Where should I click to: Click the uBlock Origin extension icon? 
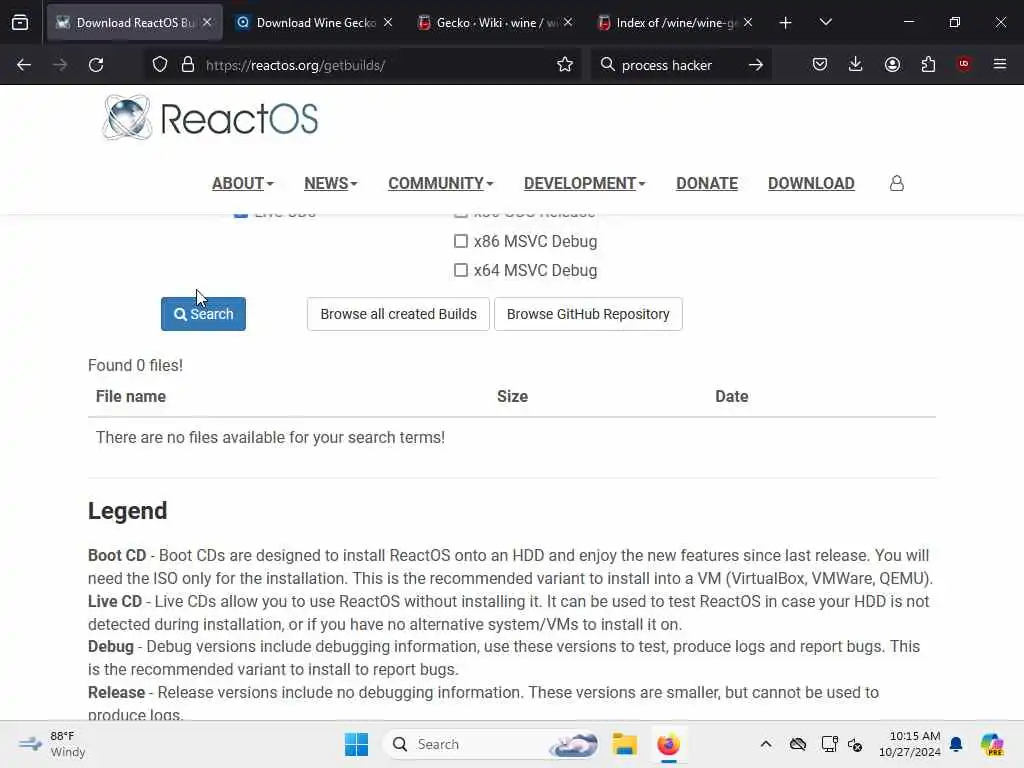point(963,64)
